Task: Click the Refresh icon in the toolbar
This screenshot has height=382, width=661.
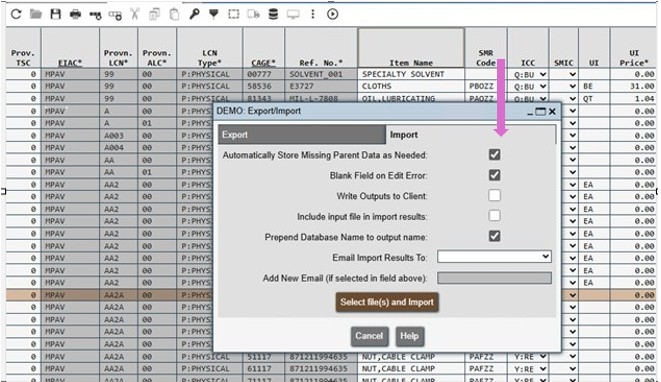Action: tap(16, 14)
